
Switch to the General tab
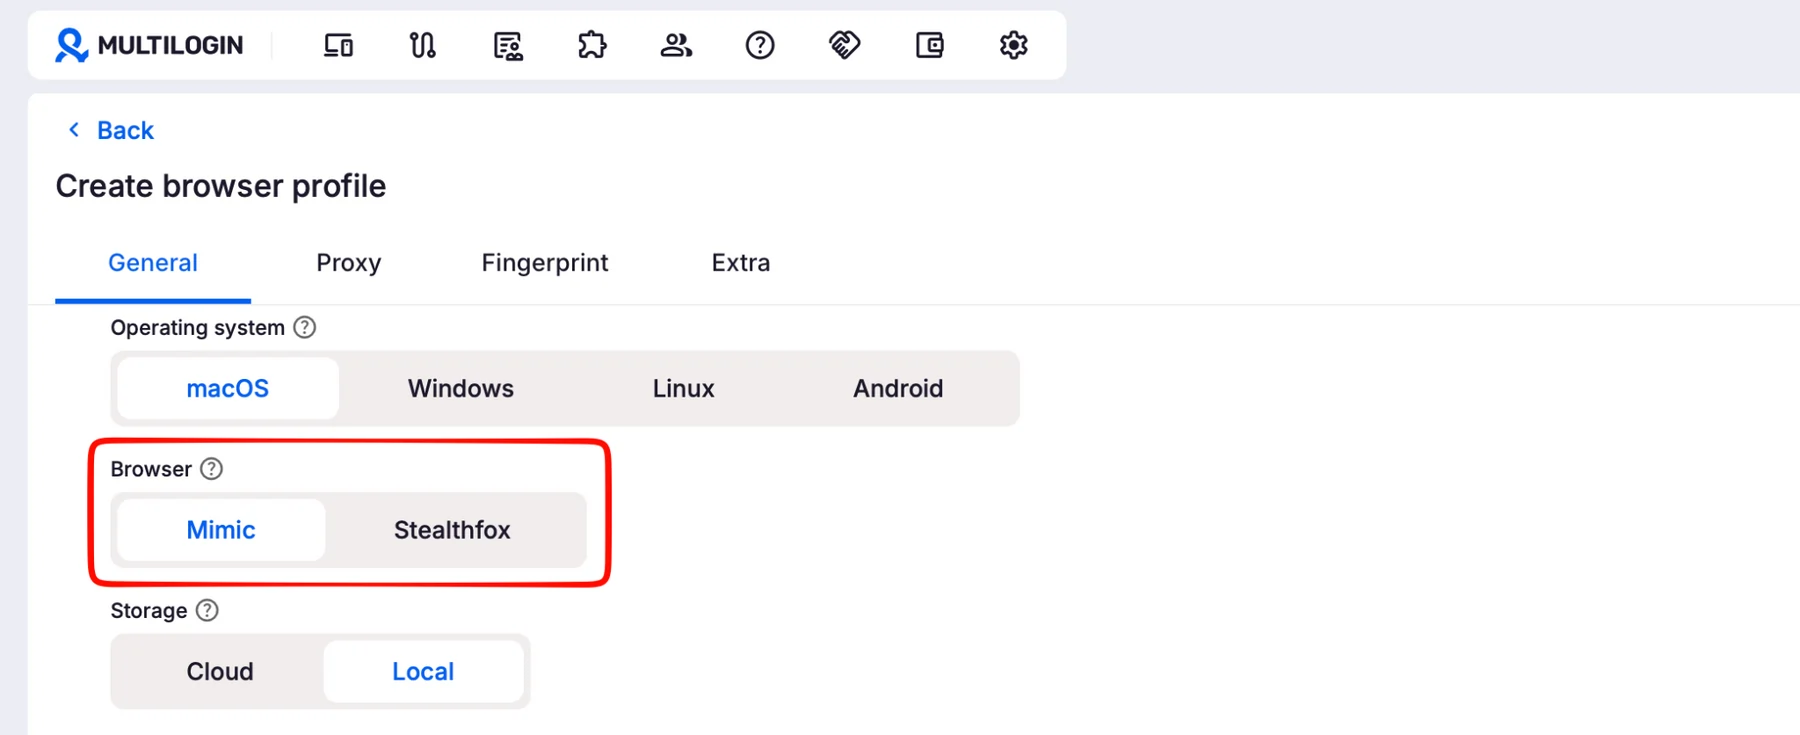tap(153, 263)
